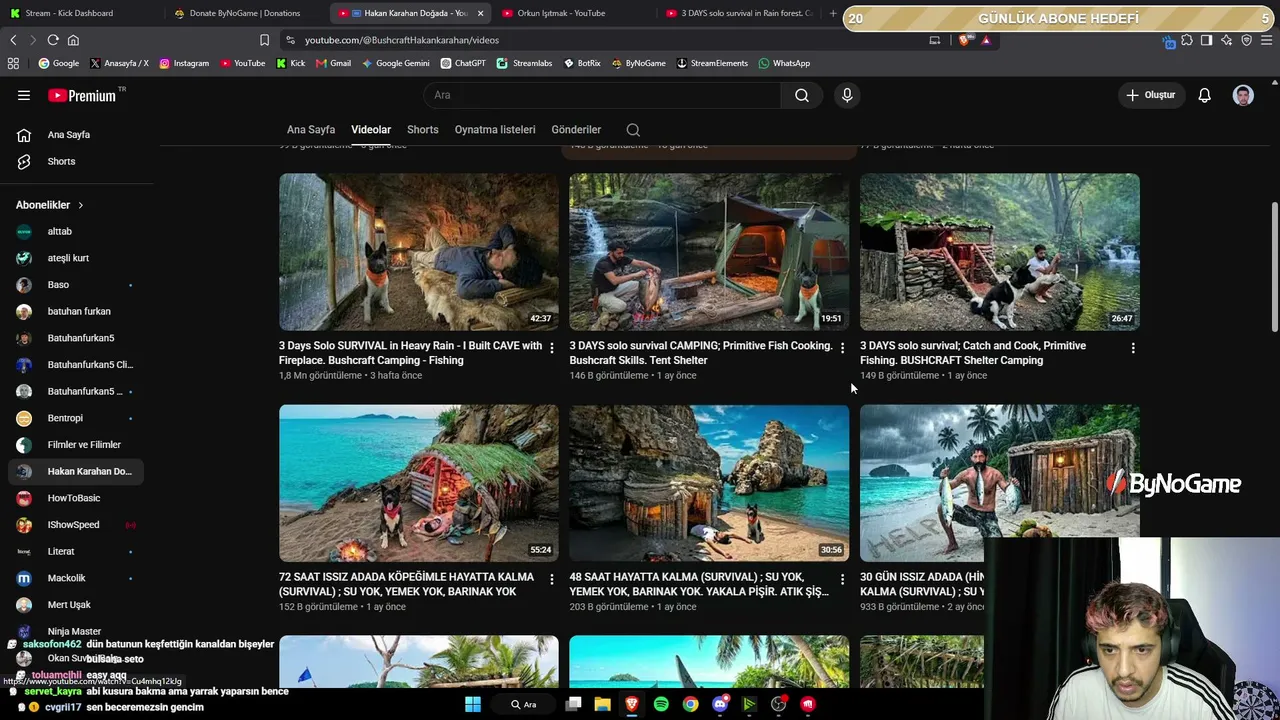Open the account avatar menu
Screen dimensions: 1280x720
coord(1243,95)
